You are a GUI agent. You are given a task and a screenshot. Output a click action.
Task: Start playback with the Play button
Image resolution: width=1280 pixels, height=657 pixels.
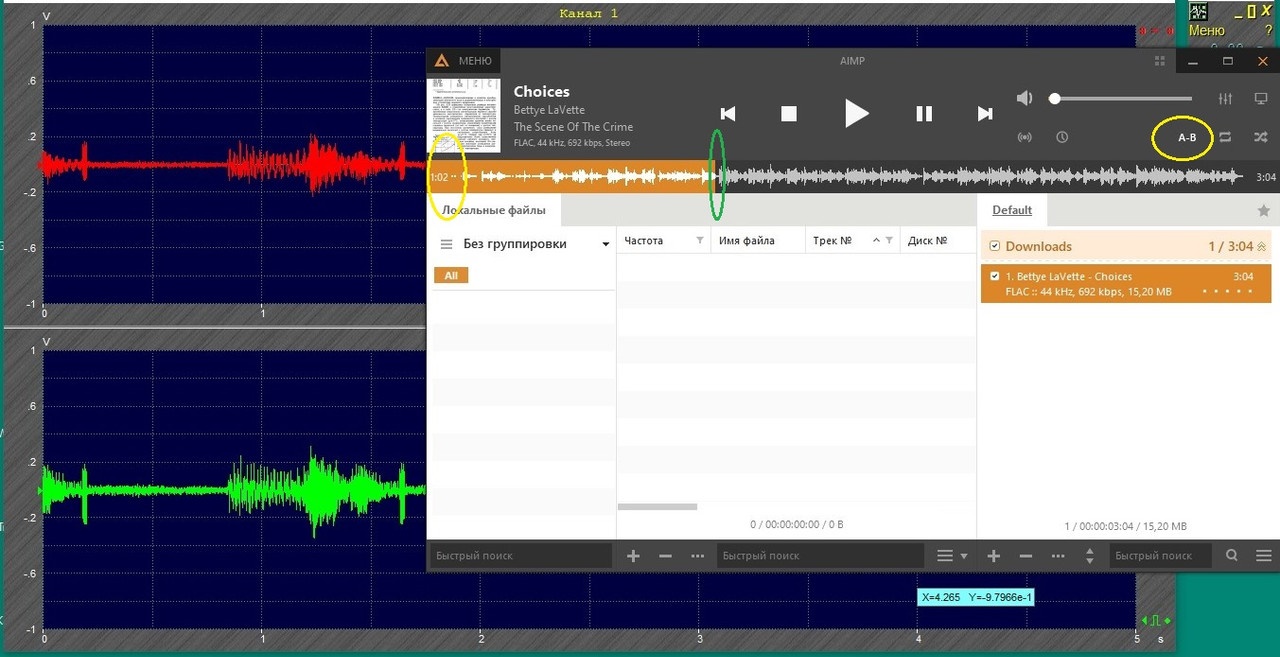click(x=857, y=113)
